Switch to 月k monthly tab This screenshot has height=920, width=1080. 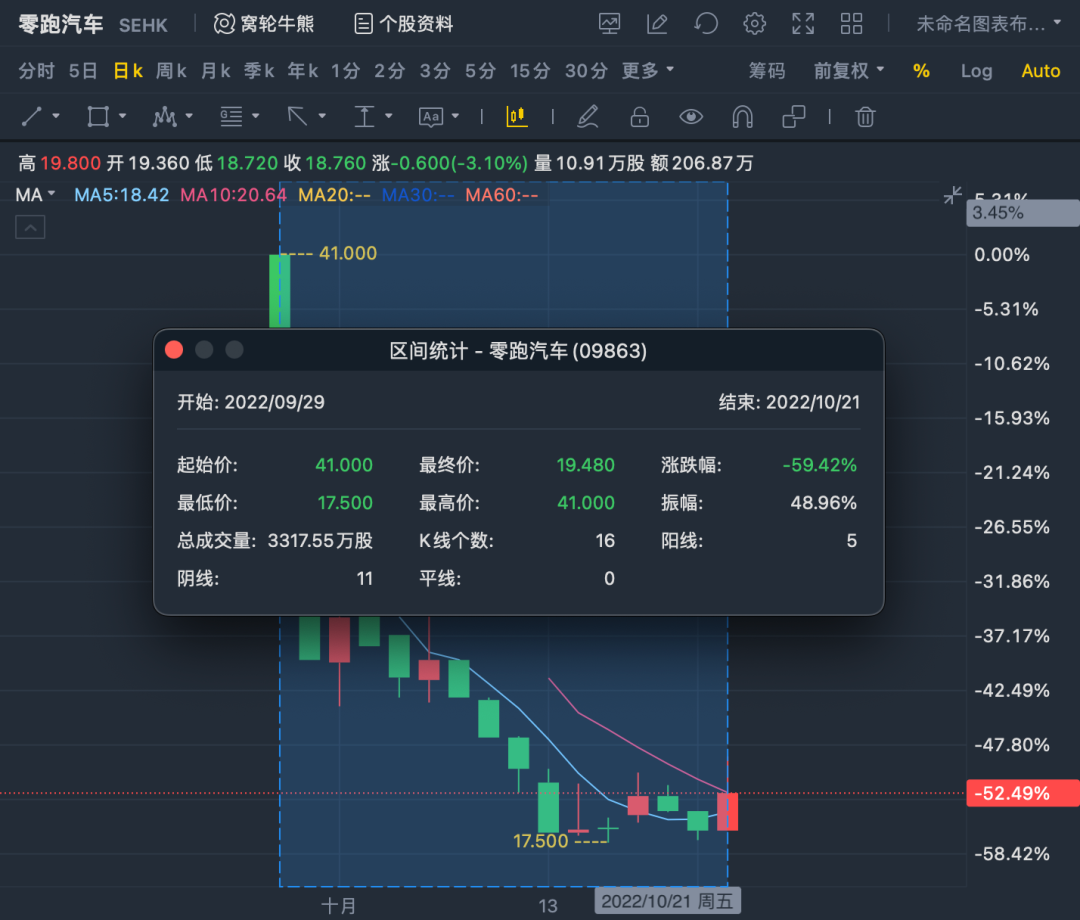(216, 70)
